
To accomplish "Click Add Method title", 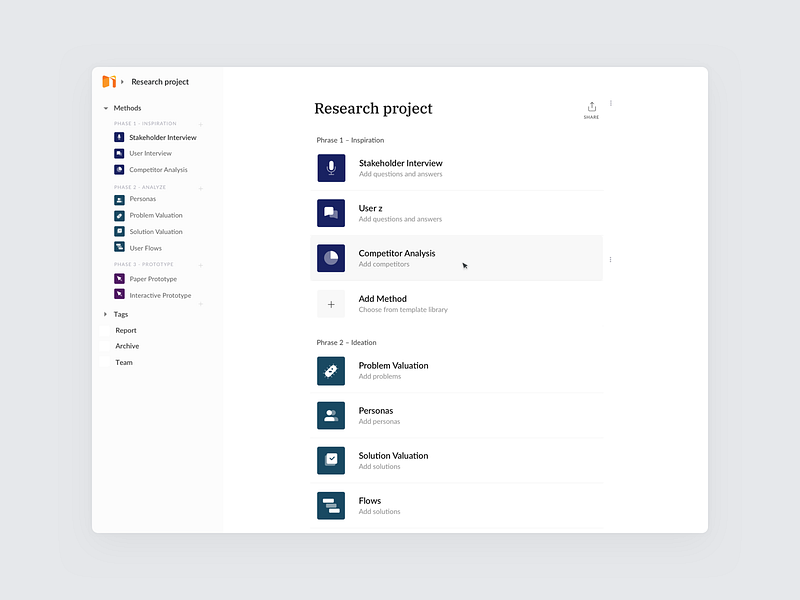I will (383, 298).
